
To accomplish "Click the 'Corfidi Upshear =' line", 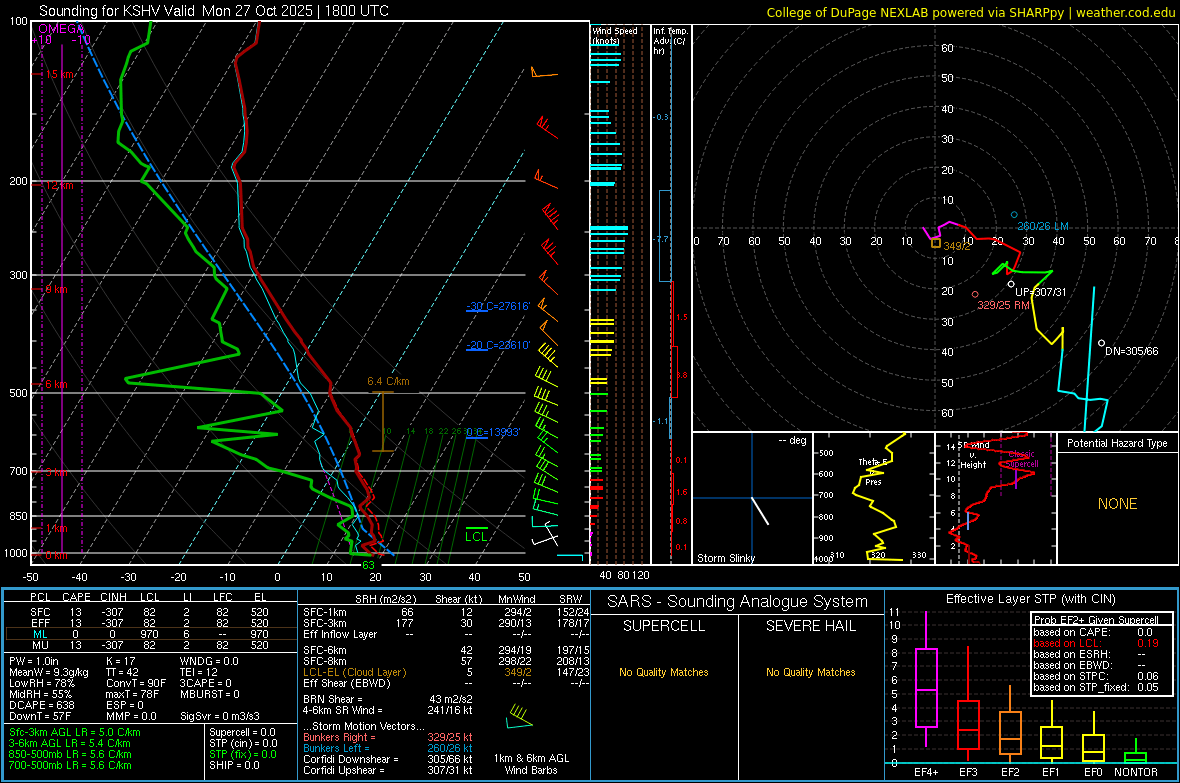I will [x=388, y=770].
